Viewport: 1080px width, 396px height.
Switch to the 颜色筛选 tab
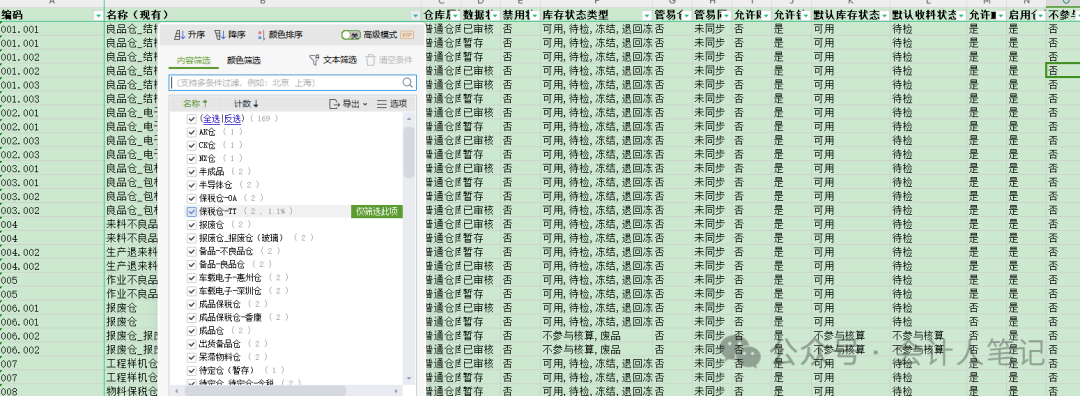[244, 61]
